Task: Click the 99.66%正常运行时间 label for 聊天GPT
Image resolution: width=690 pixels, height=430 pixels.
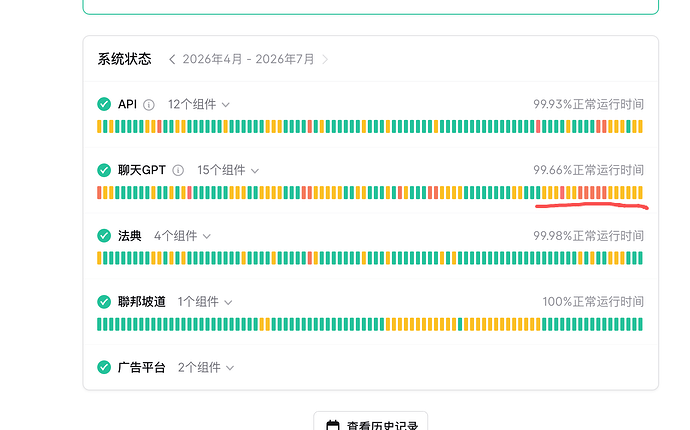Action: click(588, 170)
